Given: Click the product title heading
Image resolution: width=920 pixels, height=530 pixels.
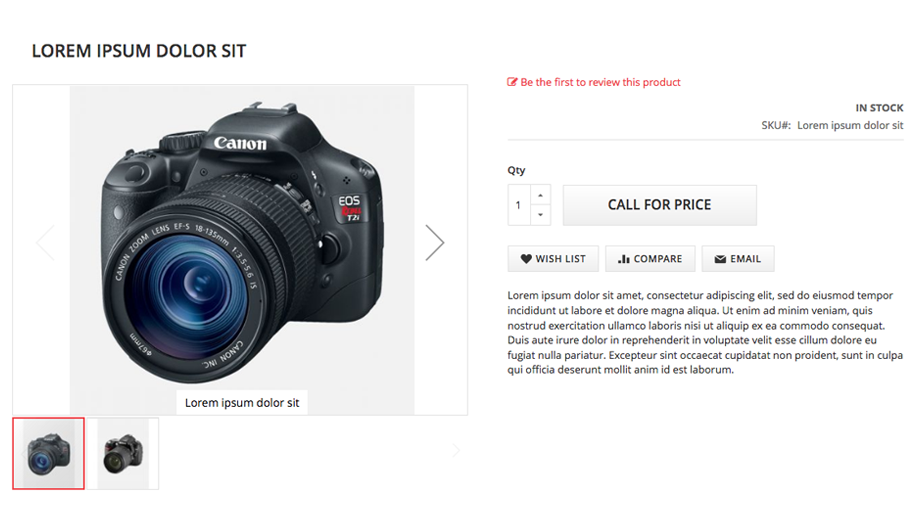Looking at the screenshot, I should click(139, 51).
